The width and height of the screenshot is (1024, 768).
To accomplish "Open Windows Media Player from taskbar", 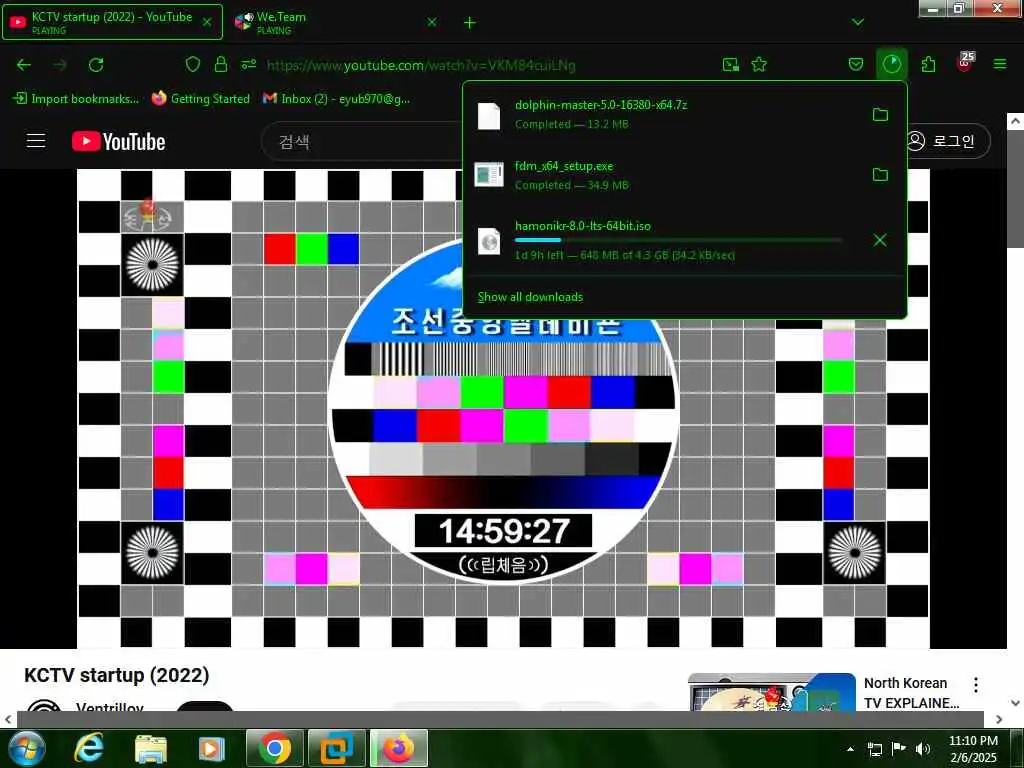I will (212, 748).
